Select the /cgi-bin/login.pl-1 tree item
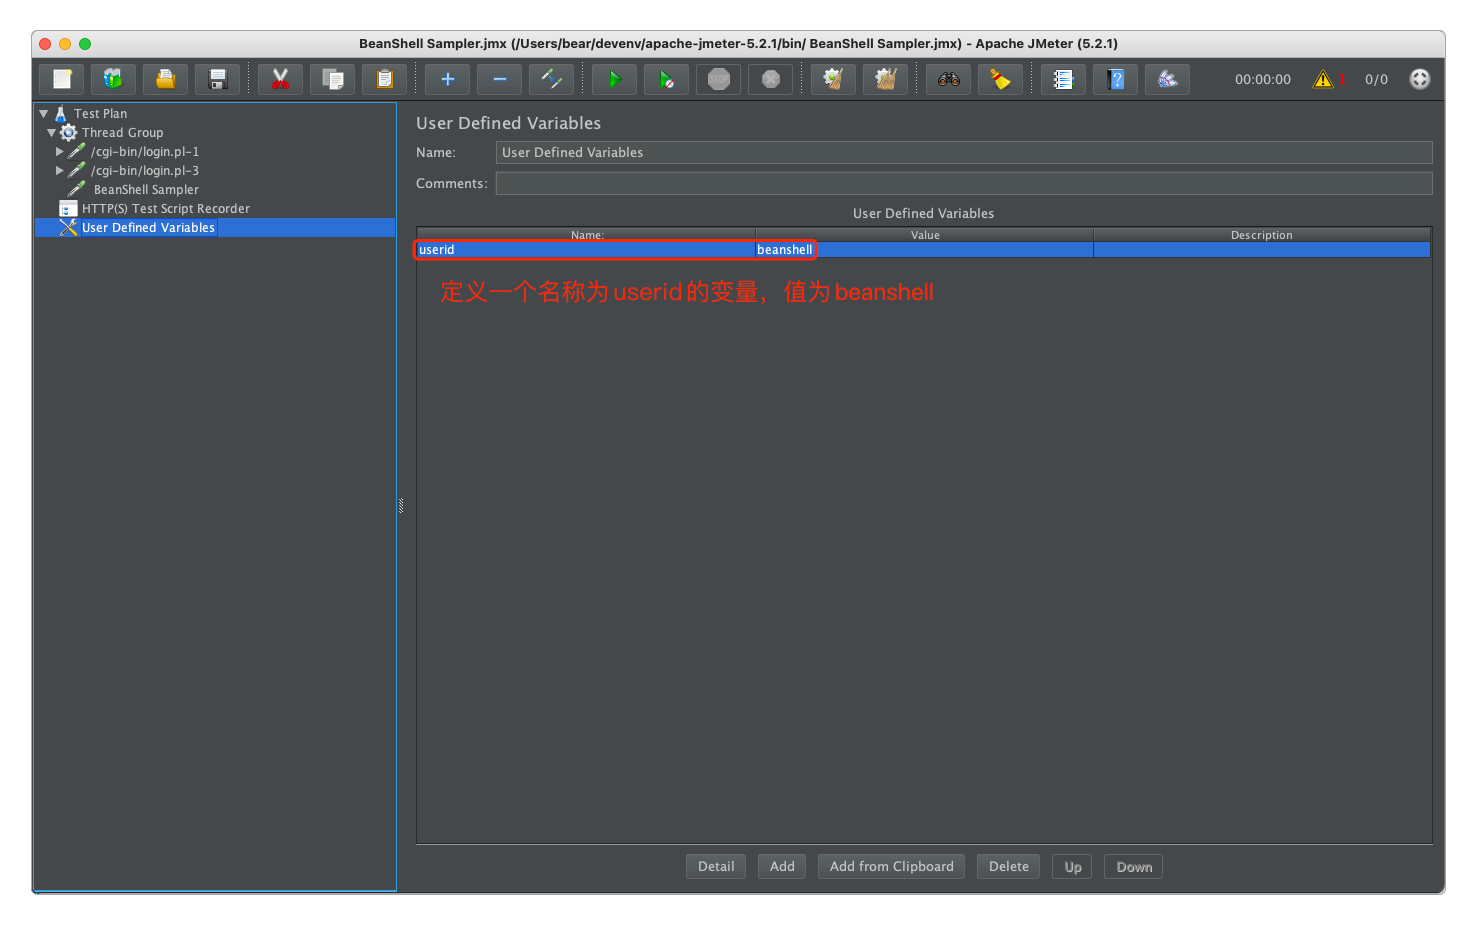This screenshot has height=925, width=1476. click(145, 152)
